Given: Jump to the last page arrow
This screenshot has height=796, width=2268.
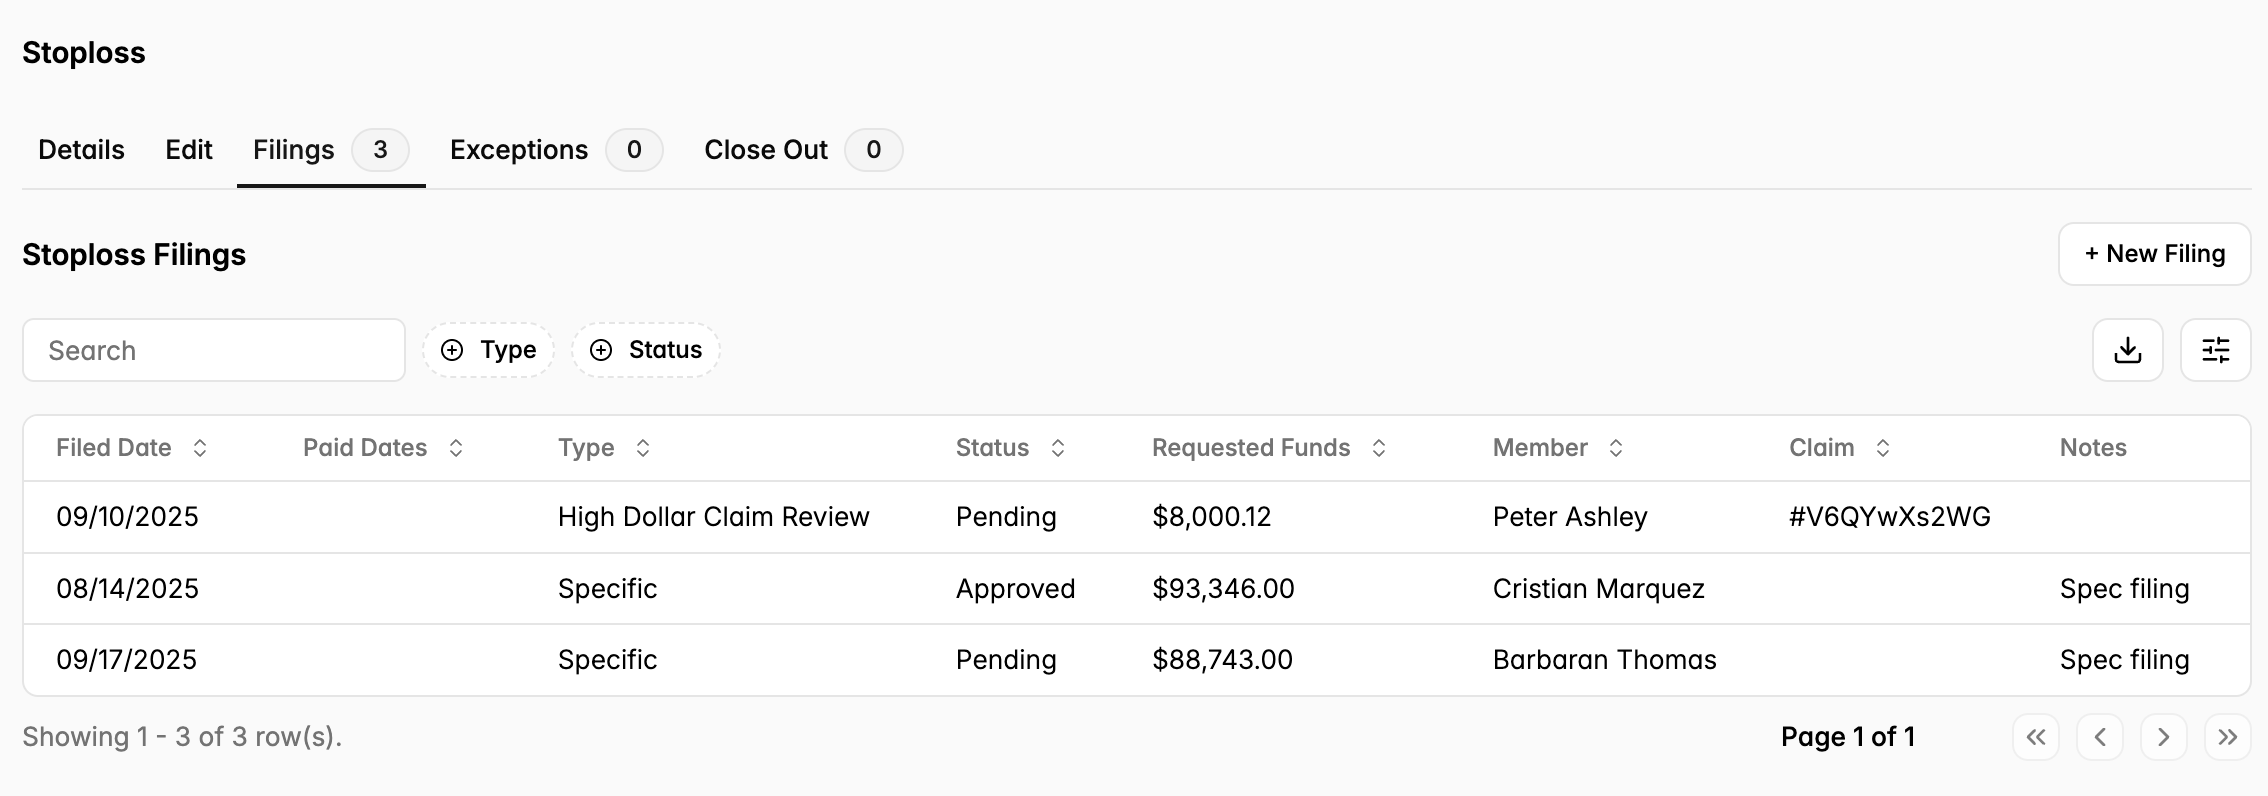Looking at the screenshot, I should pyautogui.click(x=2228, y=737).
